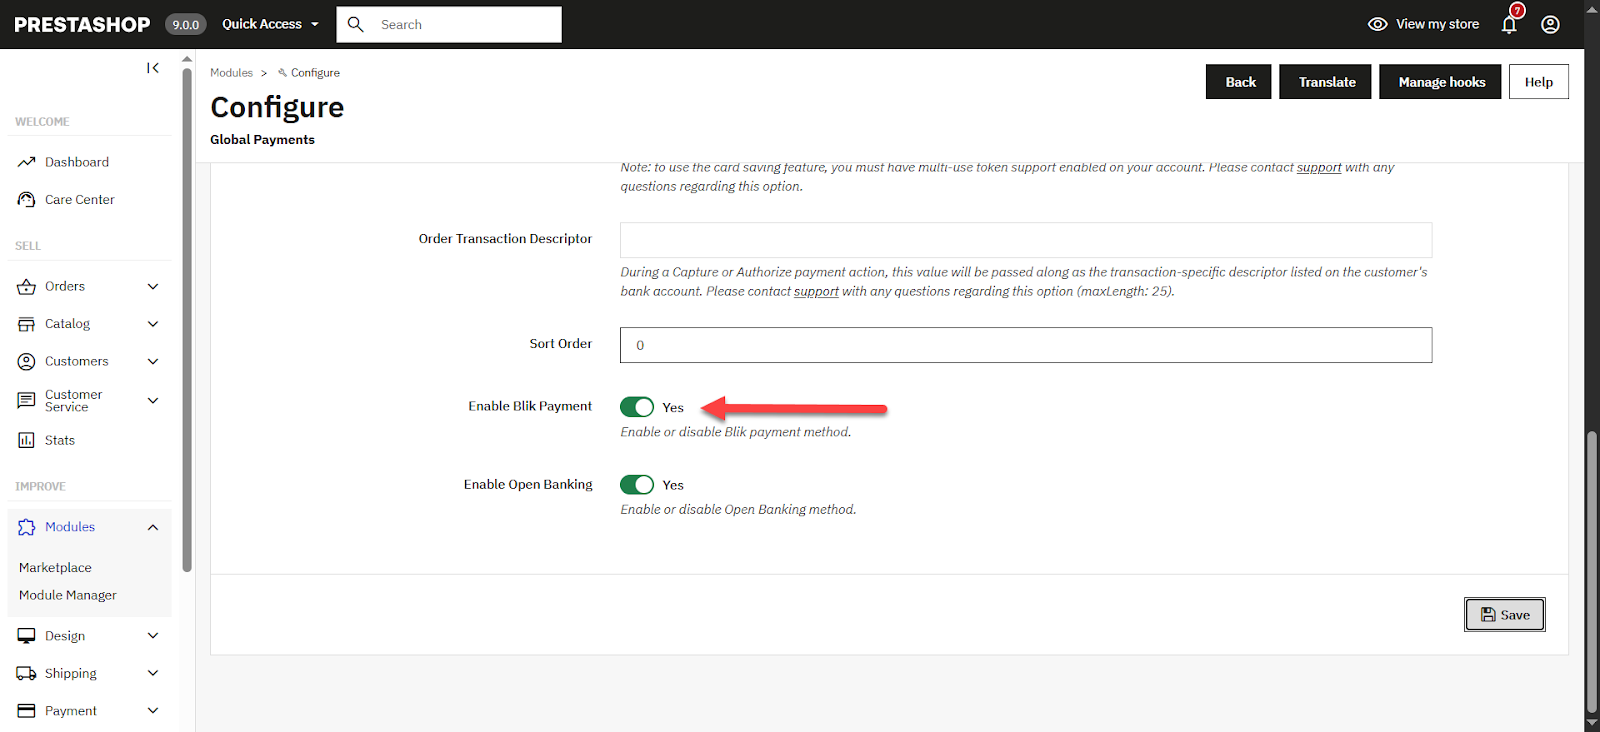
Task: Click the Save button
Action: tap(1505, 615)
